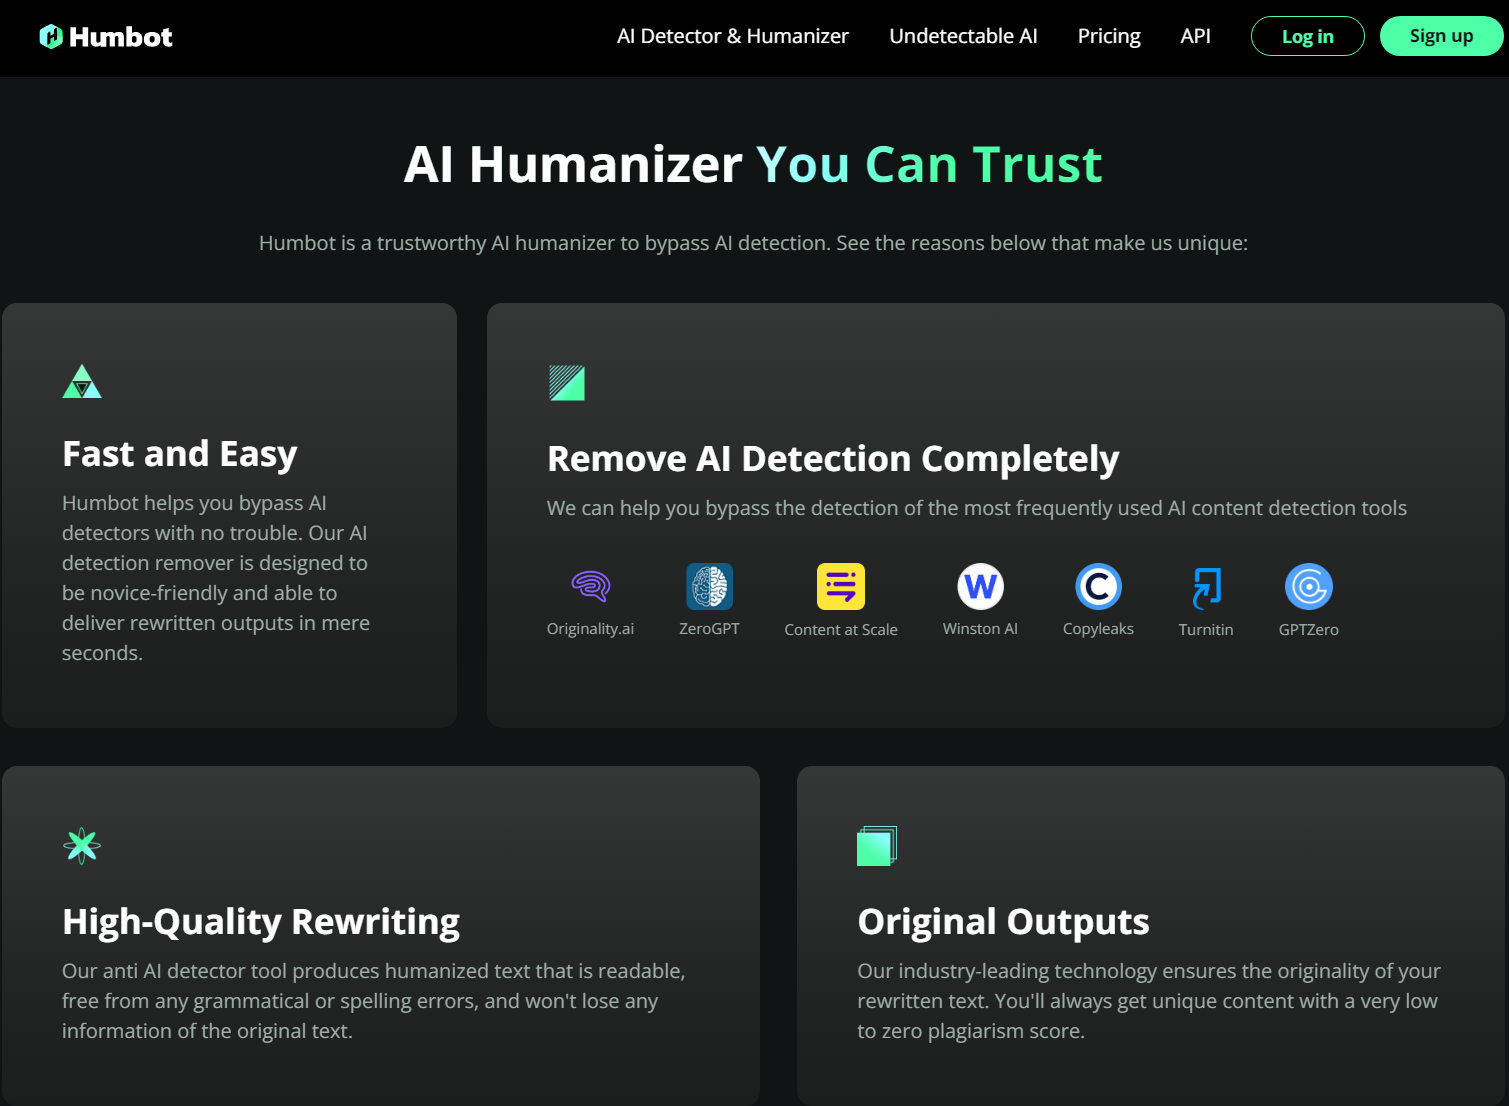Click 'Our industry-leading technology' paragraph
Image resolution: width=1509 pixels, height=1106 pixels.
[1149, 1001]
